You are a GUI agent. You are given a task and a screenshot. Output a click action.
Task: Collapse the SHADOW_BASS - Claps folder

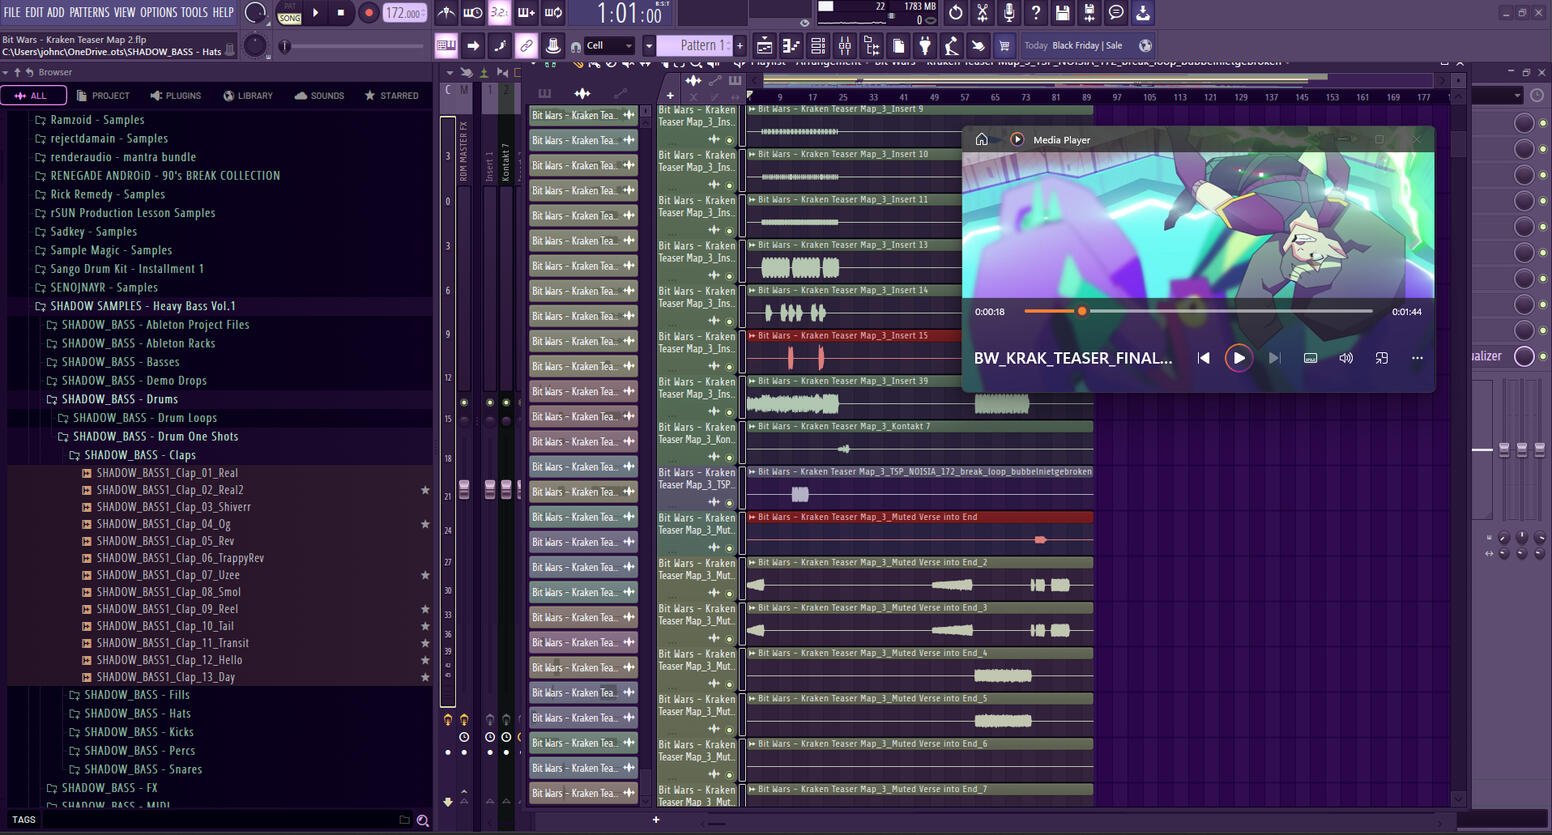point(139,455)
